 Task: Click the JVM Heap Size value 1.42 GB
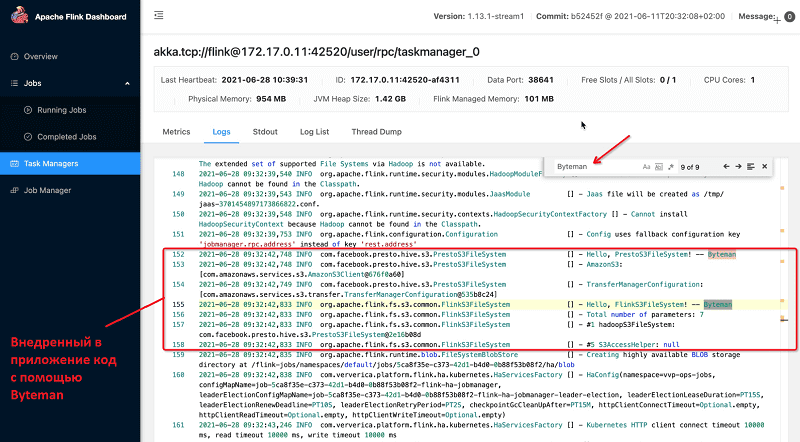[x=390, y=99]
